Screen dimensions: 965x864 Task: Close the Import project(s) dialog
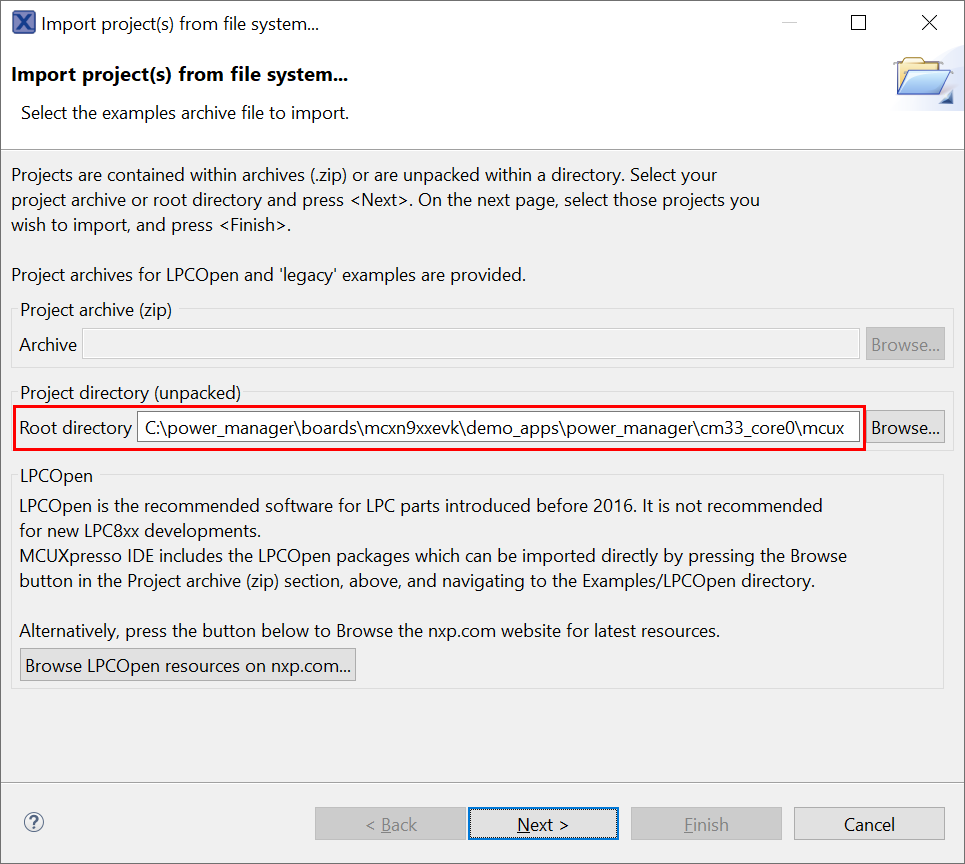(929, 24)
